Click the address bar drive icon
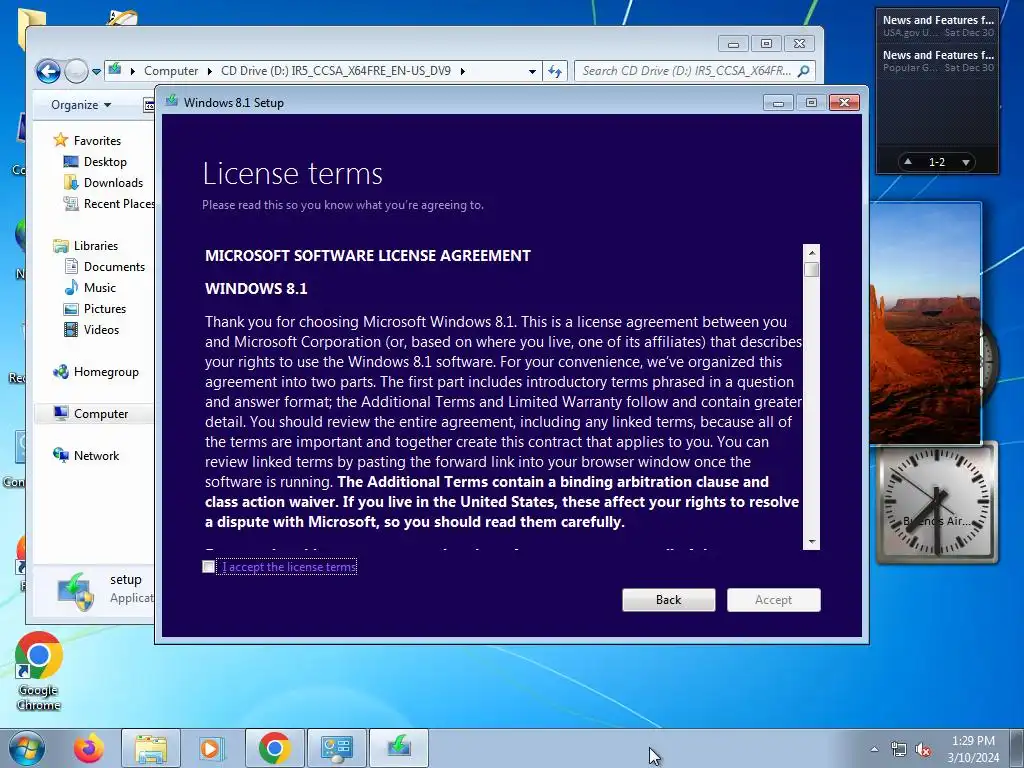Screen dimensions: 1024x768 click(116, 69)
